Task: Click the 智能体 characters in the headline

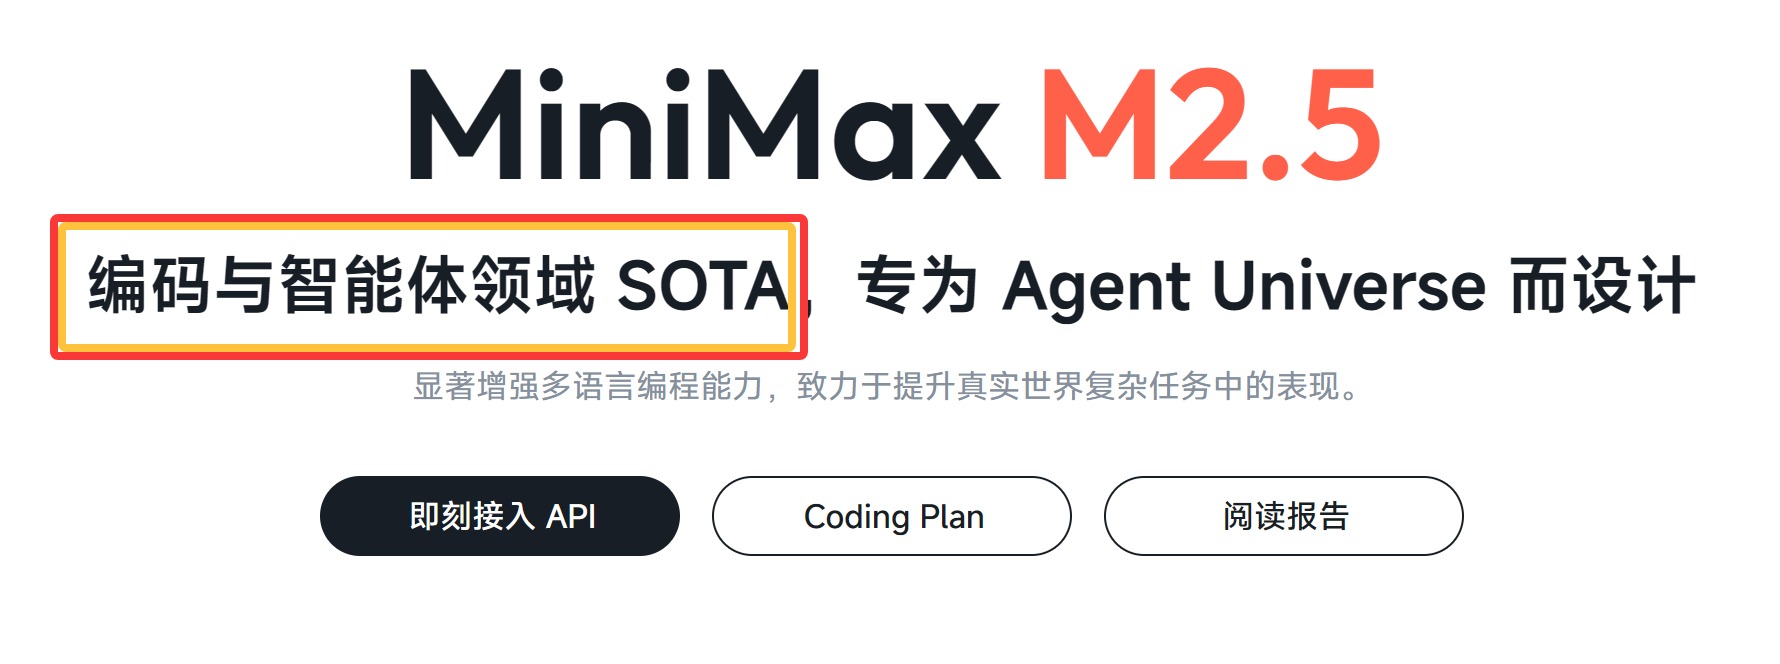Action: (x=374, y=286)
